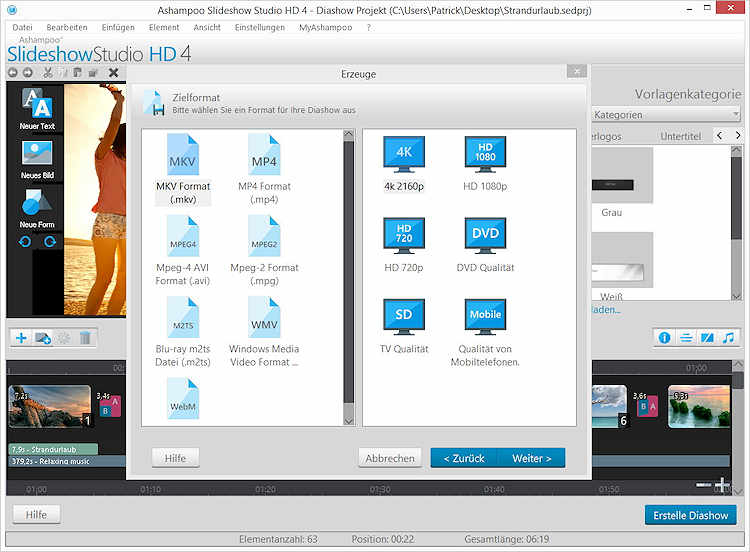This screenshot has height=552, width=750.
Task: Choose Mpeg-4 AVI Format icon
Action: 183,236
